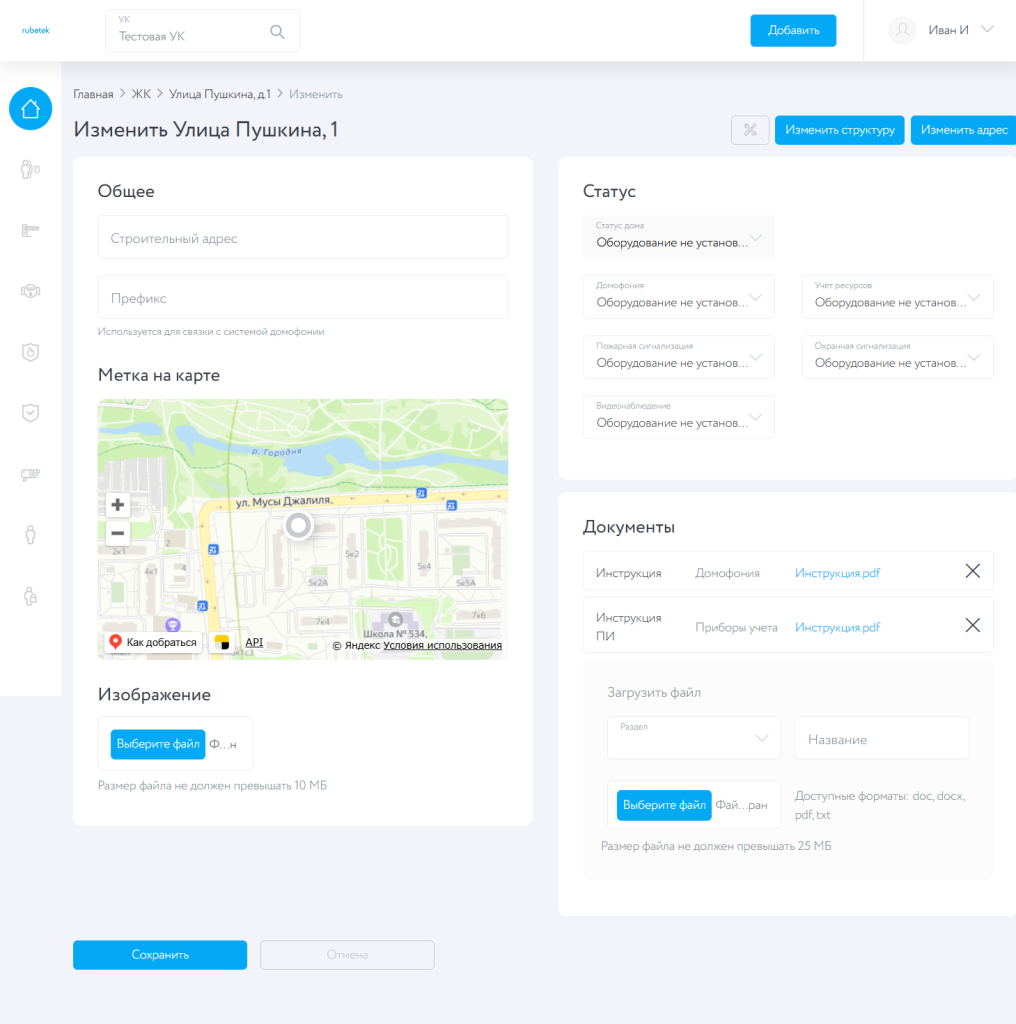Open the Статус дома dropdown
This screenshot has width=1016, height=1024.
(x=678, y=236)
